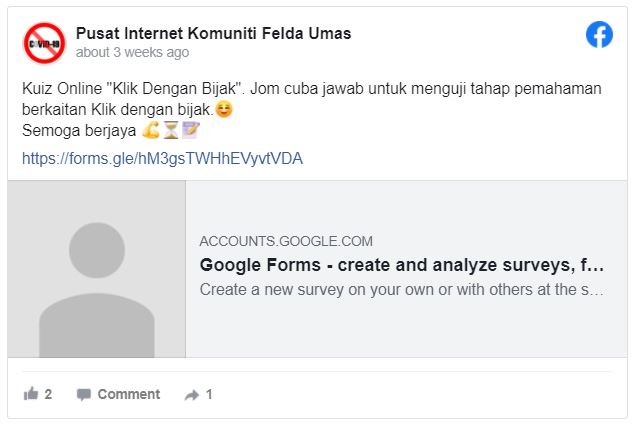View the share count of 1
The width and height of the screenshot is (636, 425).
click(209, 394)
